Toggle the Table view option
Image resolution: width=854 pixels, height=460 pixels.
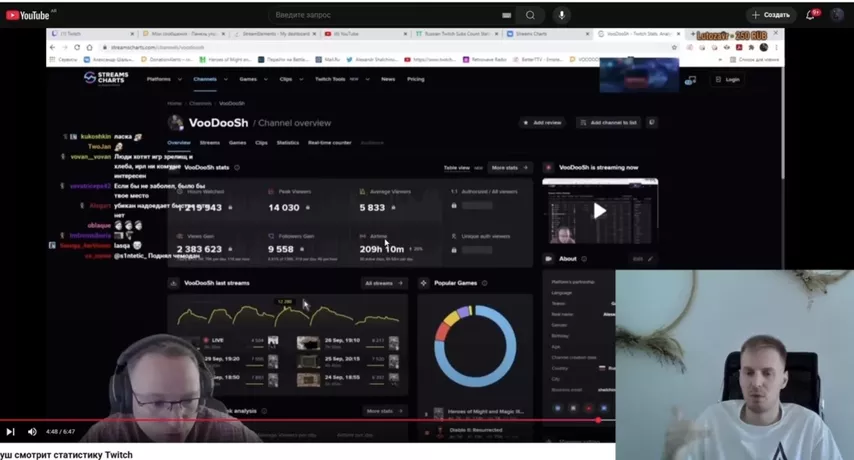pyautogui.click(x=456, y=168)
